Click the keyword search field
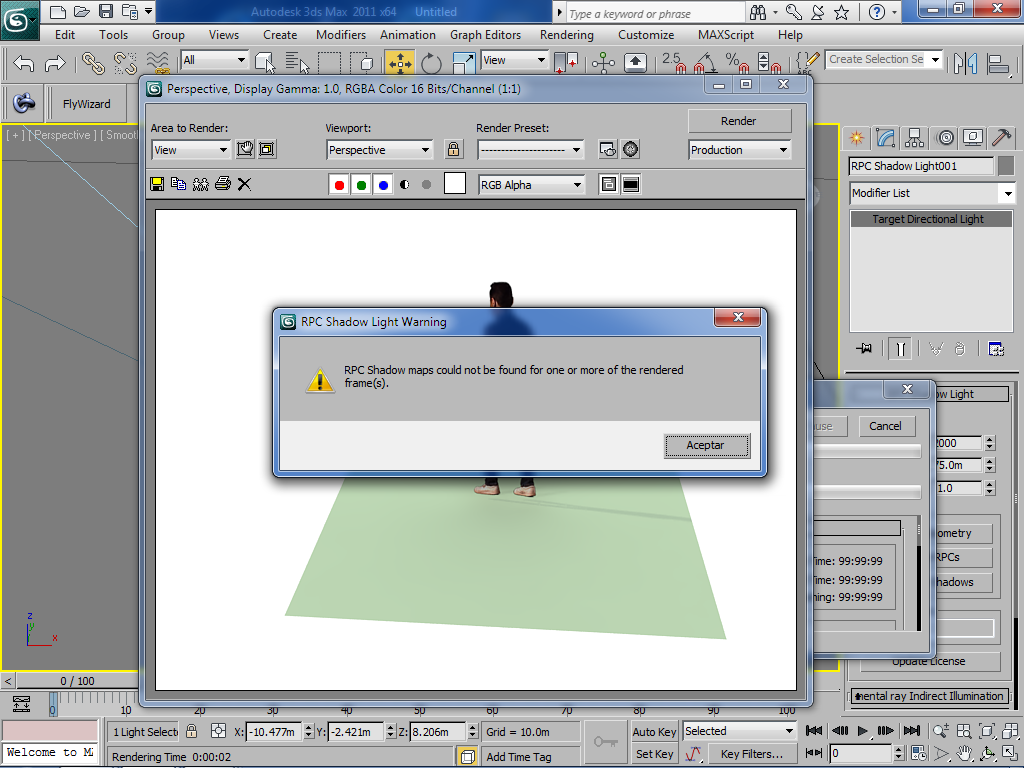The width and height of the screenshot is (1024, 768). (655, 14)
